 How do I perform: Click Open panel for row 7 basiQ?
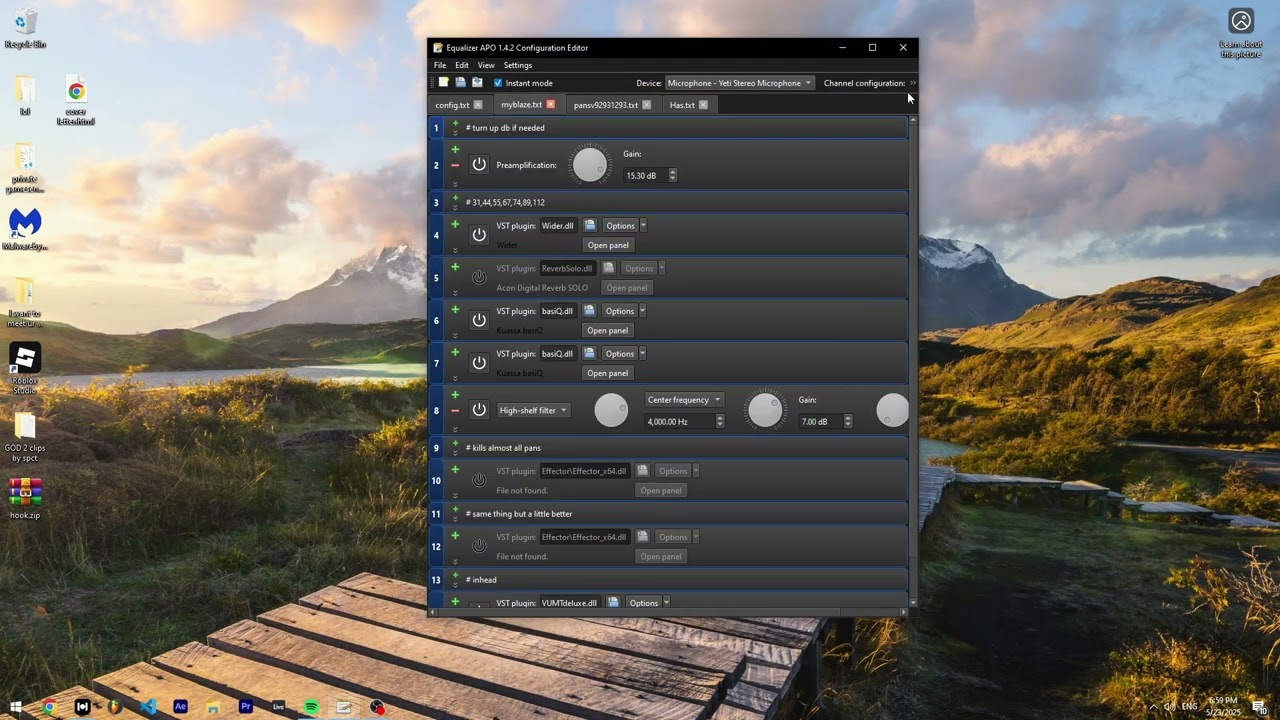(x=608, y=373)
